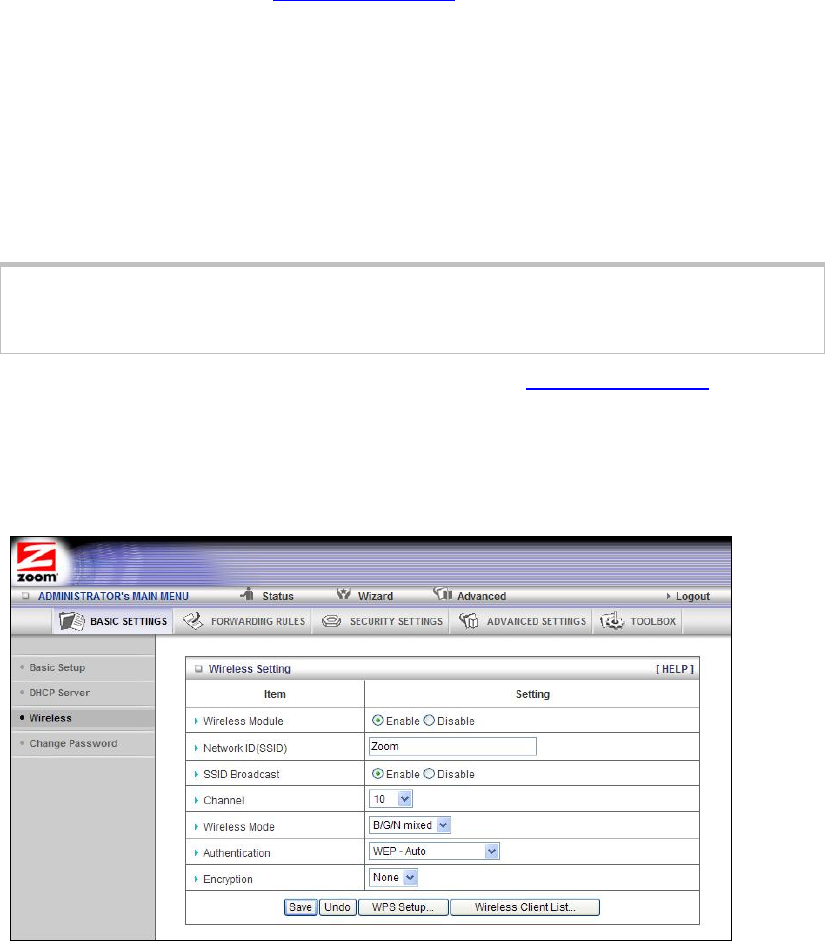825x941 pixels.
Task: Click the Save button
Action: [300, 907]
